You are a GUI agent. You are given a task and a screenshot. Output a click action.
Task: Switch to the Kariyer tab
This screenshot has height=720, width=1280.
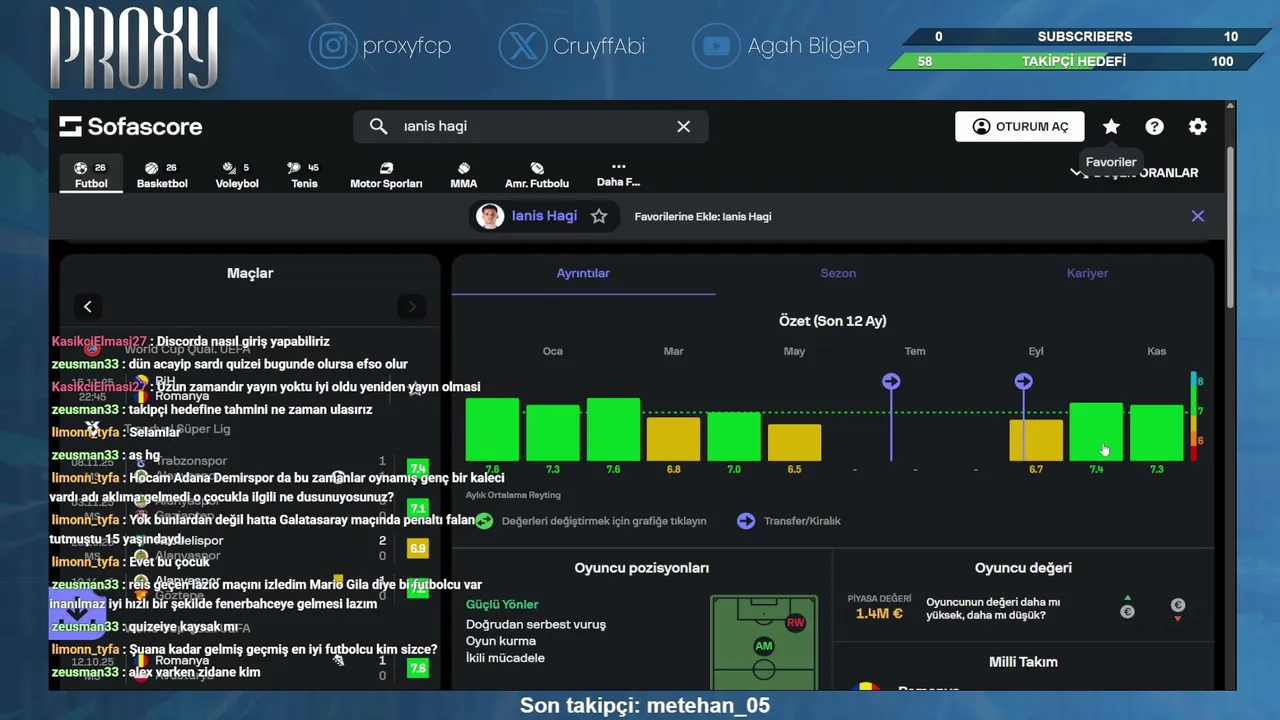[1087, 273]
